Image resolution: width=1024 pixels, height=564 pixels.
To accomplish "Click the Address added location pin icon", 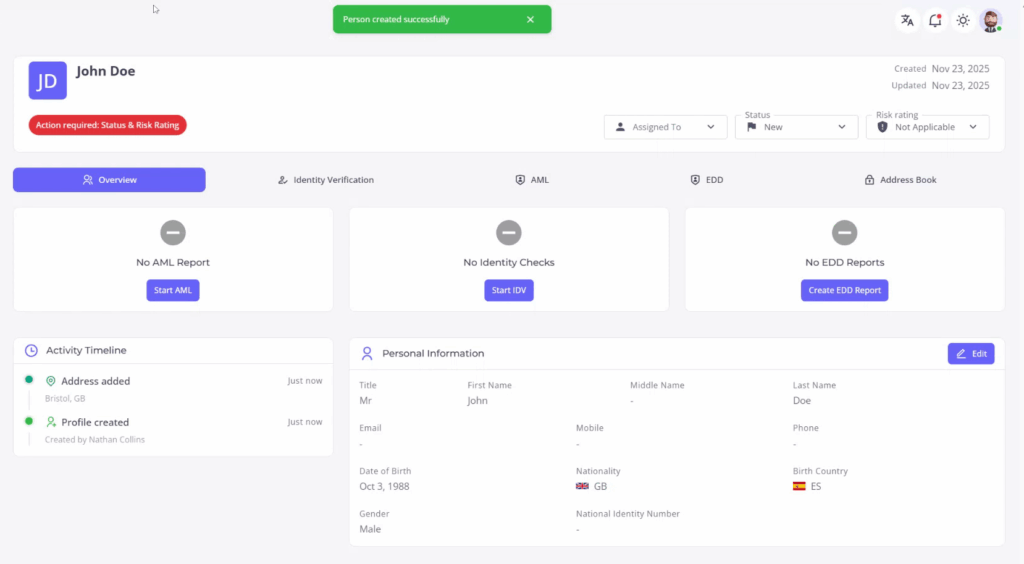I will 51,381.
